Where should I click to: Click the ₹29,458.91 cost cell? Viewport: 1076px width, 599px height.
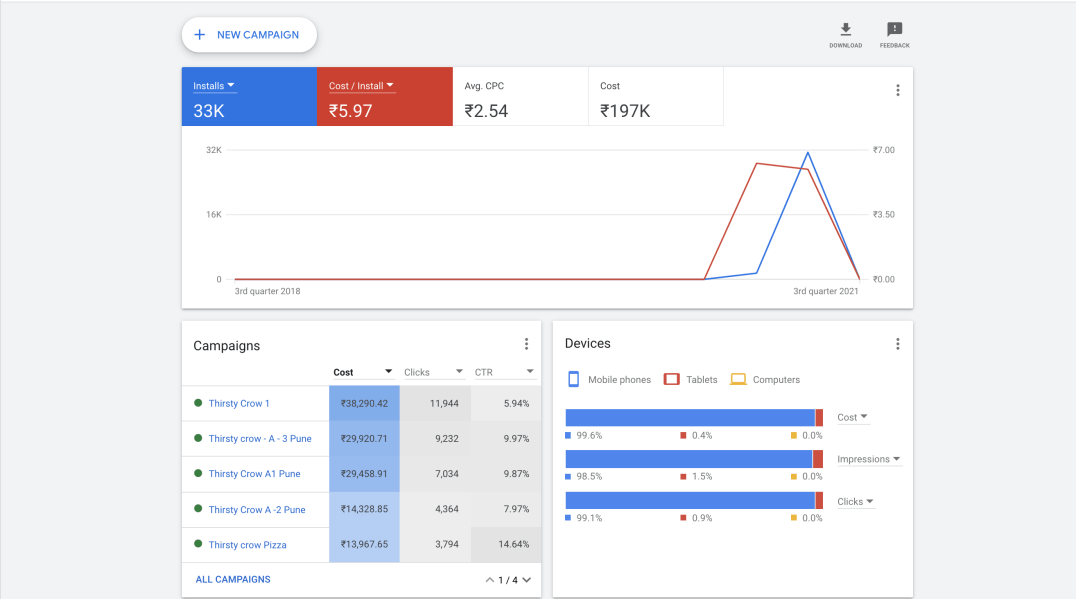364,474
